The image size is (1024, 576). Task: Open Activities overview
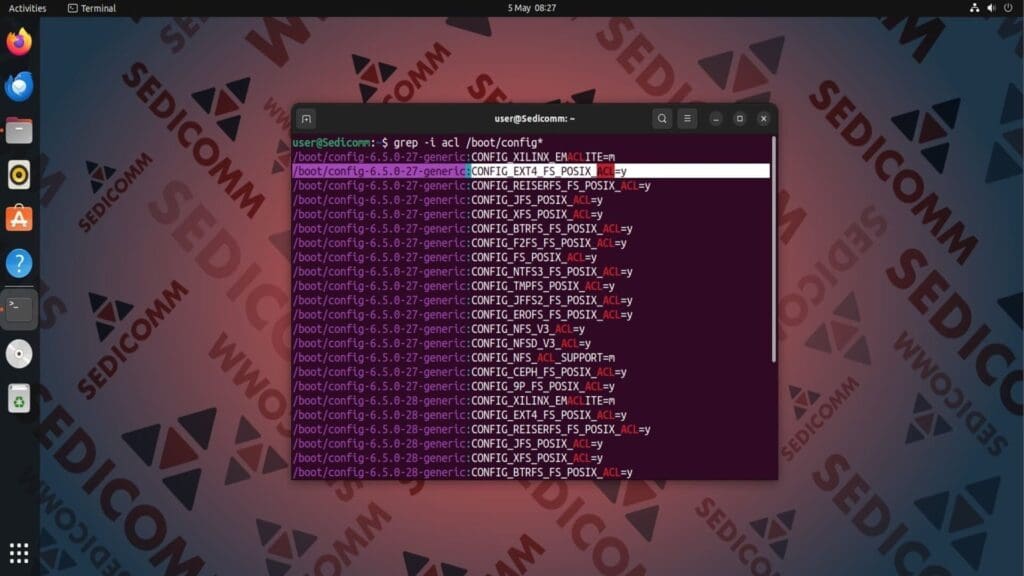coord(27,8)
